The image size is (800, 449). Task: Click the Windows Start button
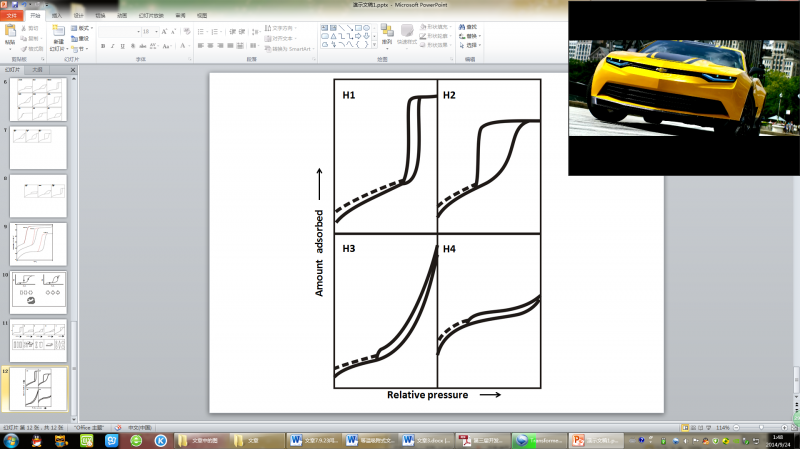[x=10, y=440]
